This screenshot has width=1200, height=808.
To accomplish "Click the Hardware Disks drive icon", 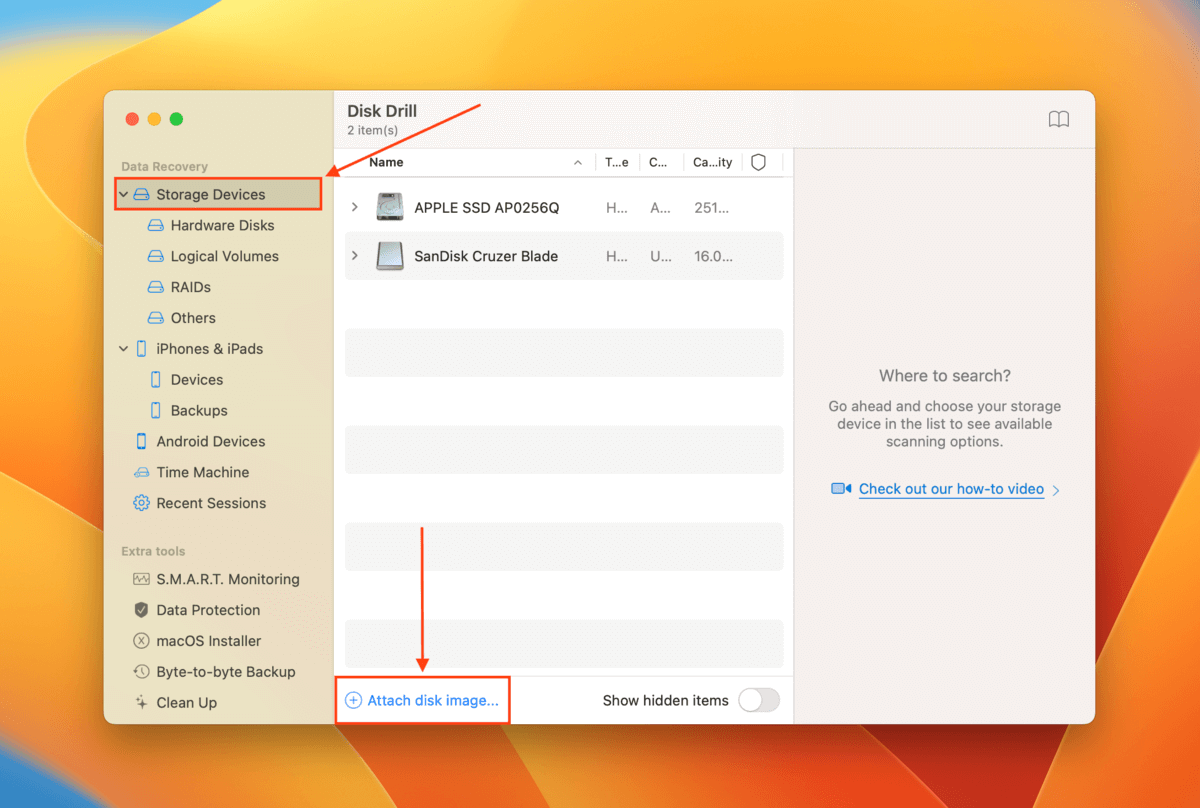I will pos(155,226).
